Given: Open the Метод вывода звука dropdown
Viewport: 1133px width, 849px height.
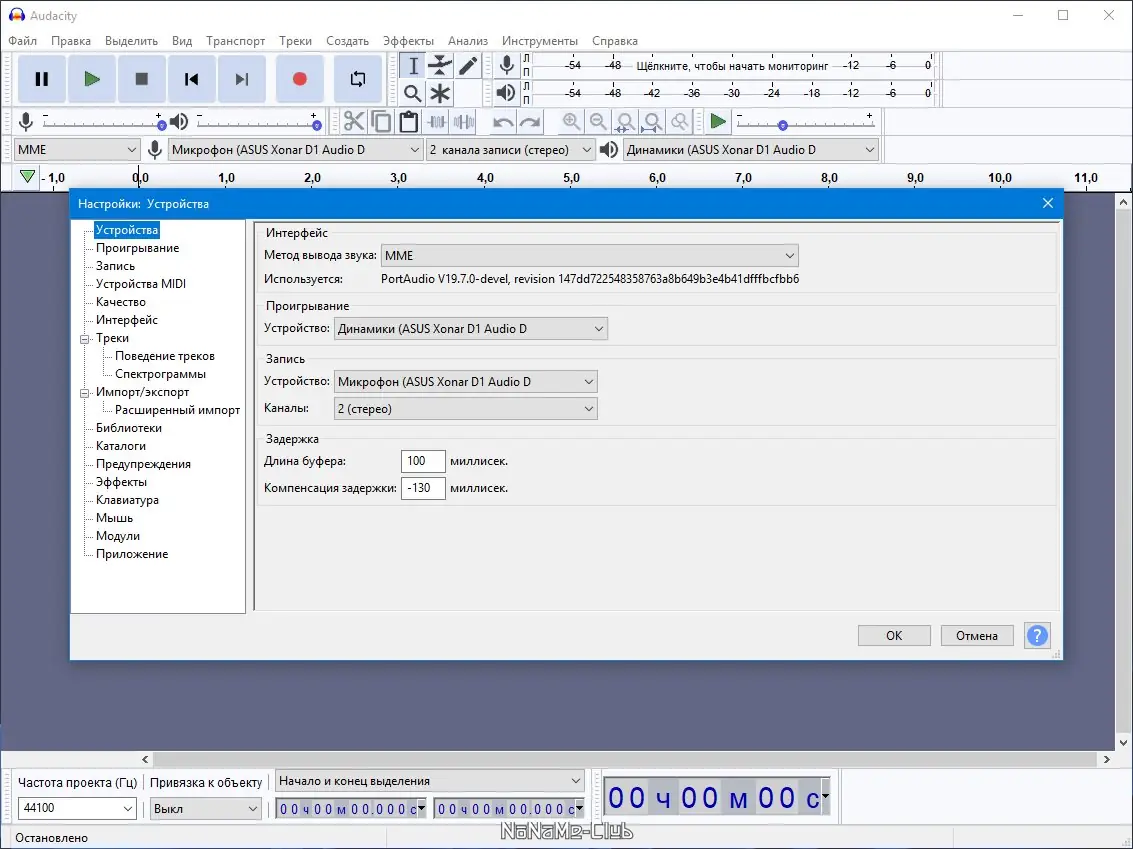Looking at the screenshot, I should [x=590, y=256].
